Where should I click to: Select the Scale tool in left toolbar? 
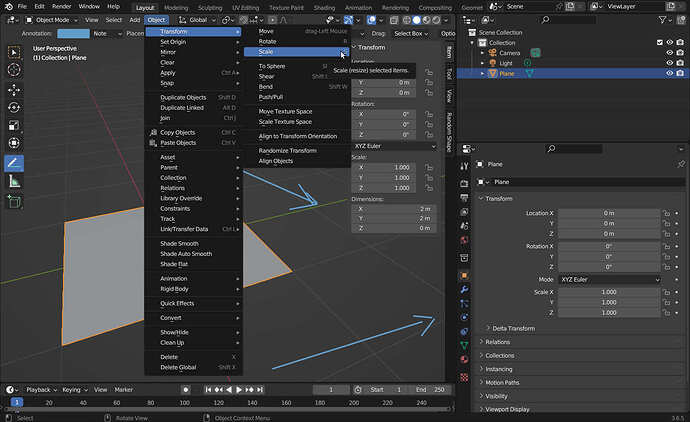[x=14, y=125]
